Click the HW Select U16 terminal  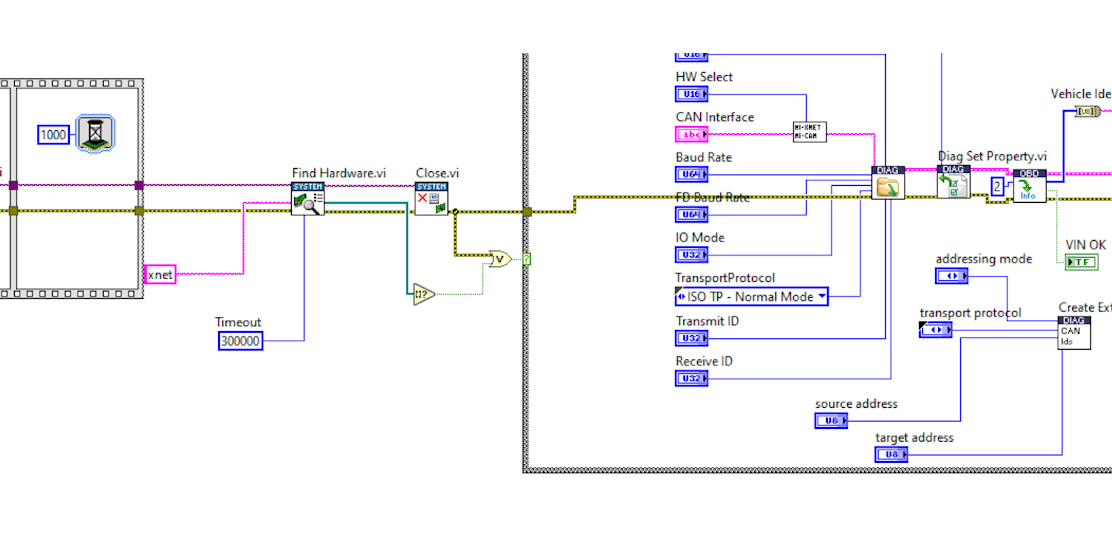coord(691,94)
